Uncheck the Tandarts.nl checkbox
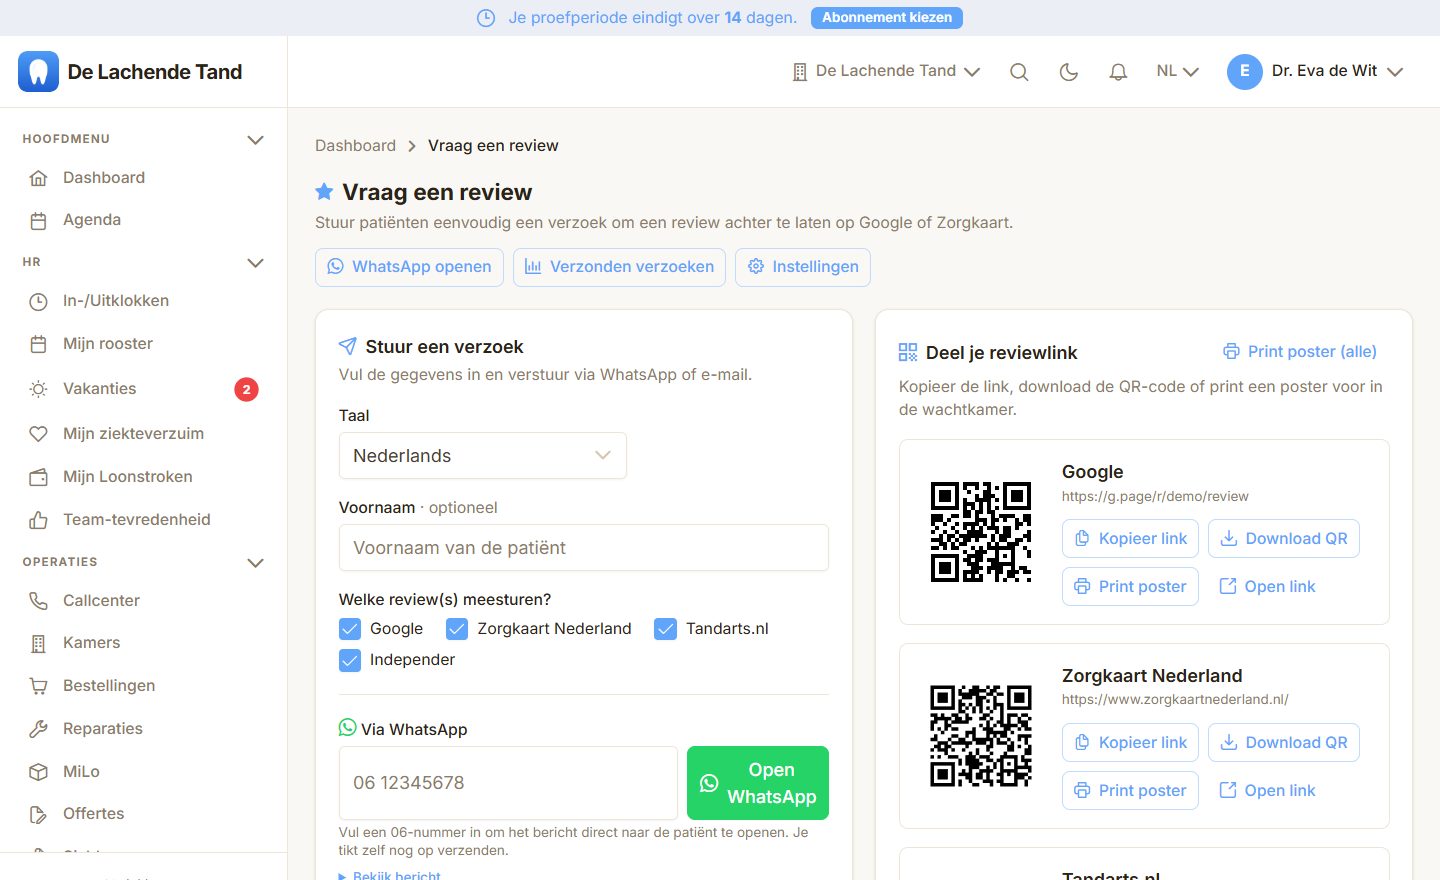1440x880 pixels. (665, 629)
